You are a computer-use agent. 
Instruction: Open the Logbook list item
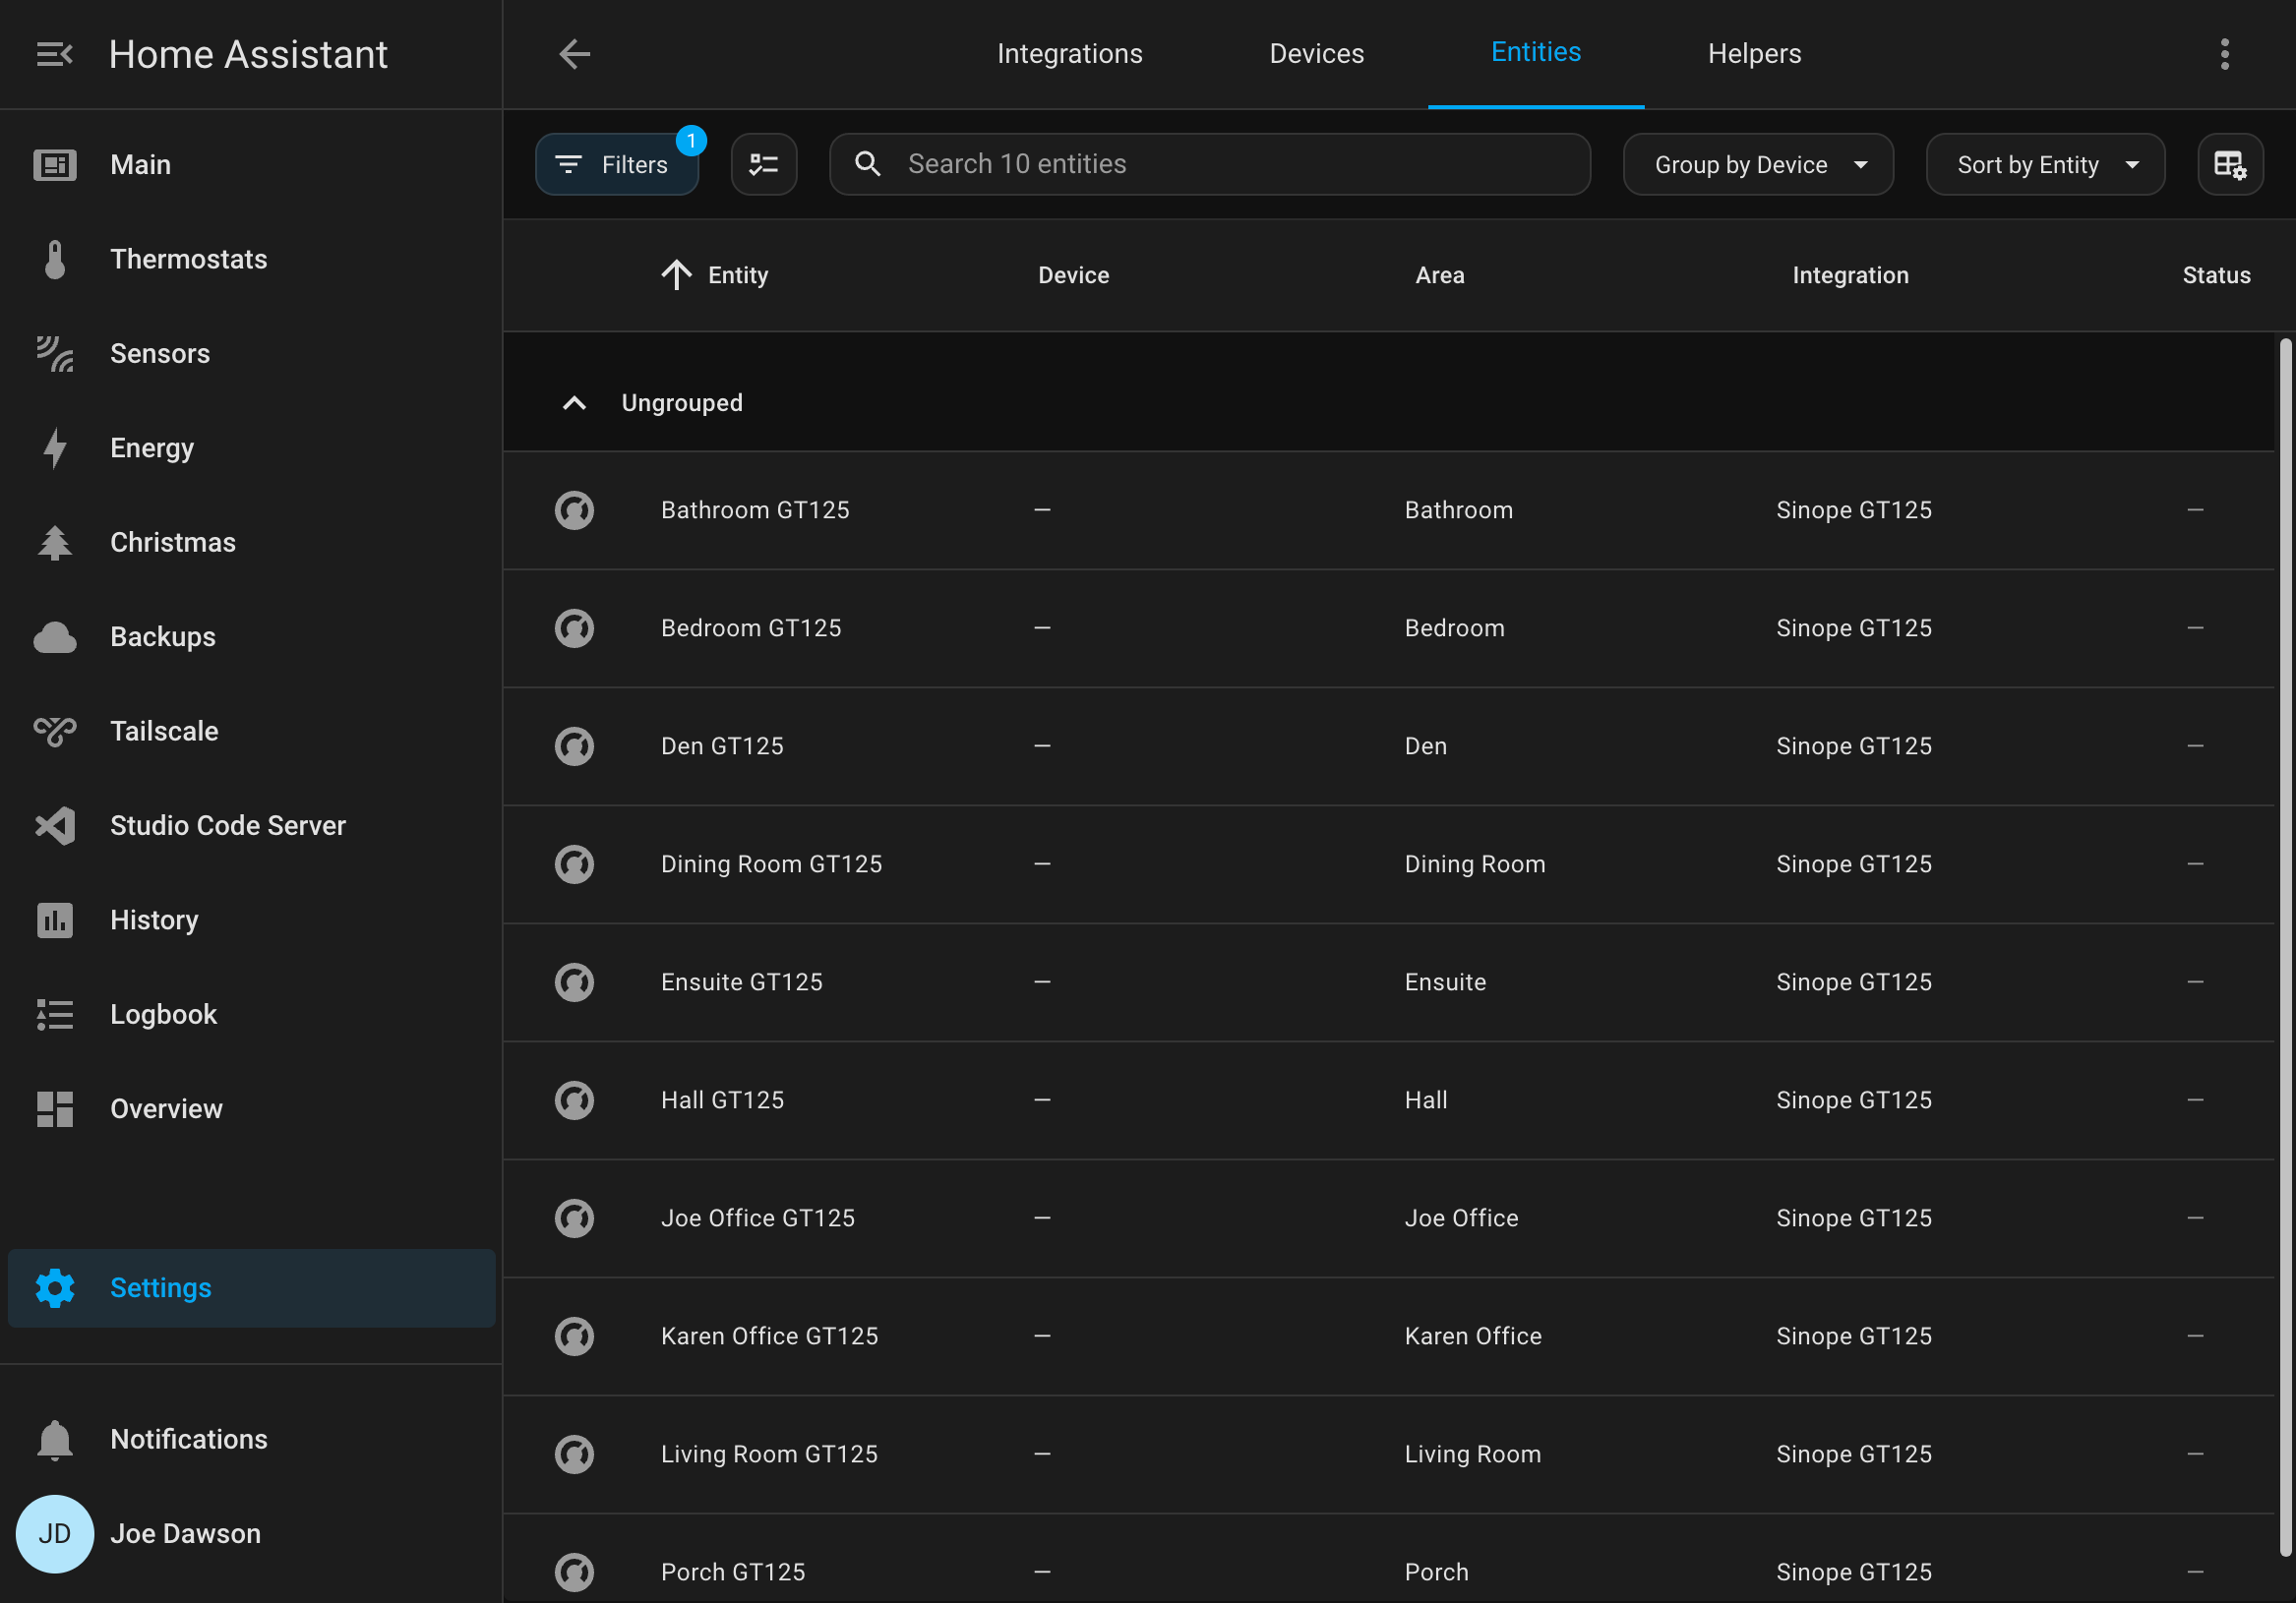(x=251, y=1015)
